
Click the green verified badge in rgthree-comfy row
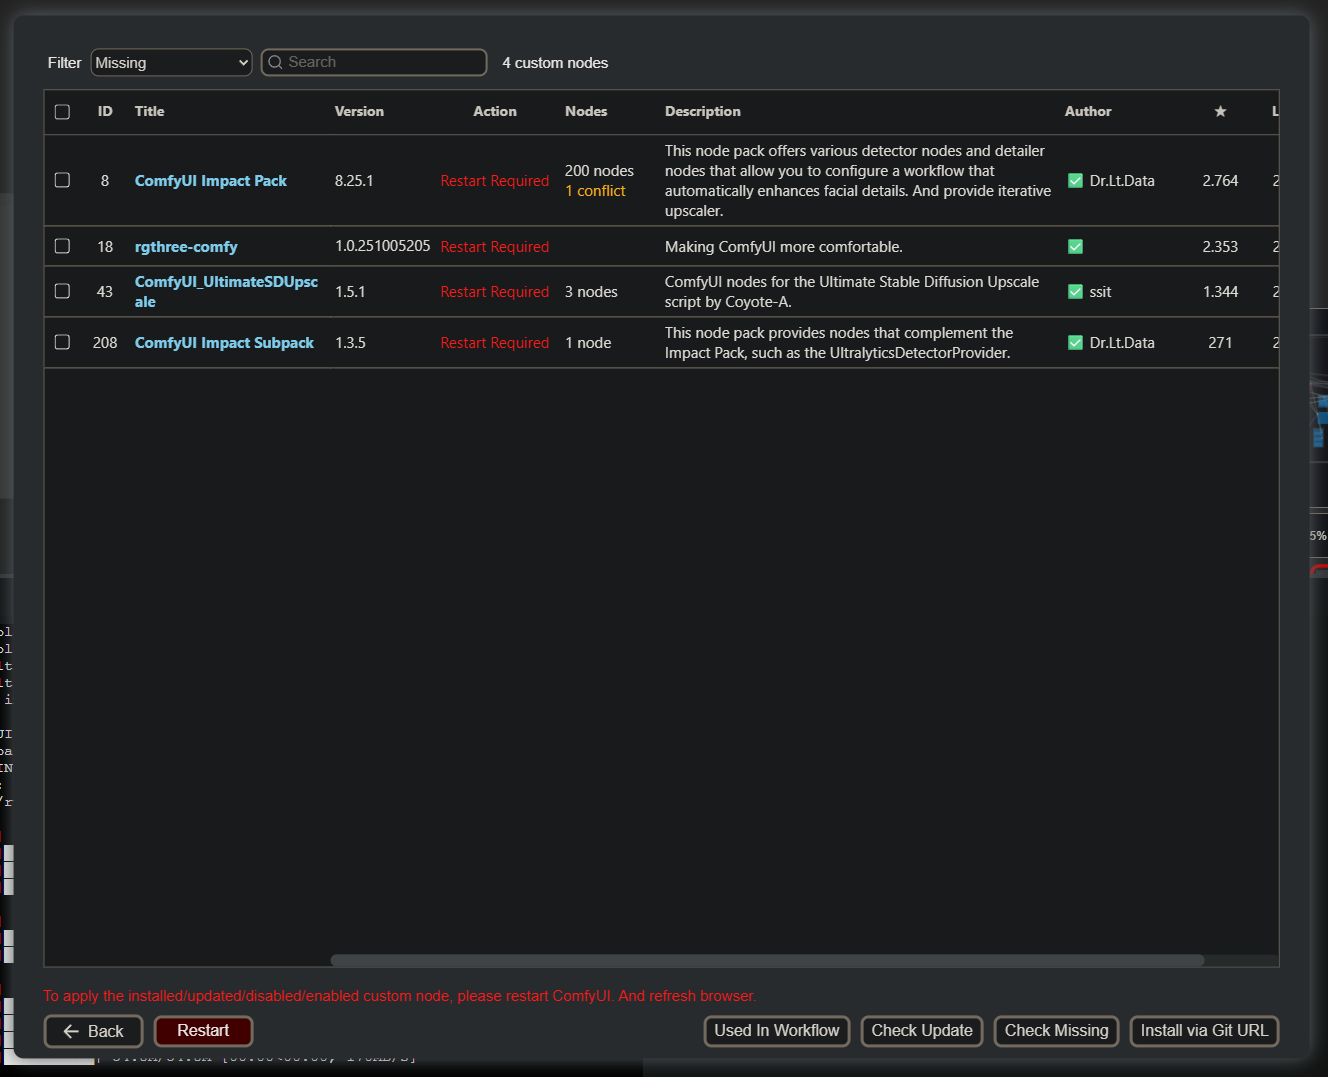click(x=1075, y=247)
